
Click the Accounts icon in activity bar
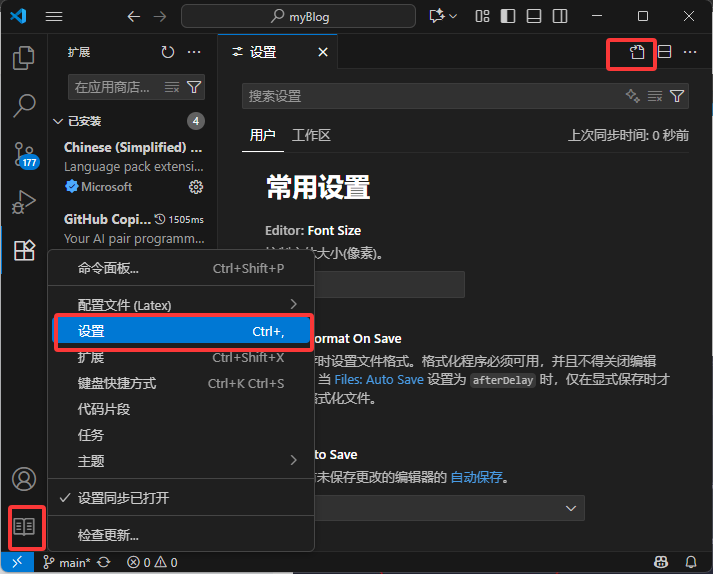tap(23, 479)
